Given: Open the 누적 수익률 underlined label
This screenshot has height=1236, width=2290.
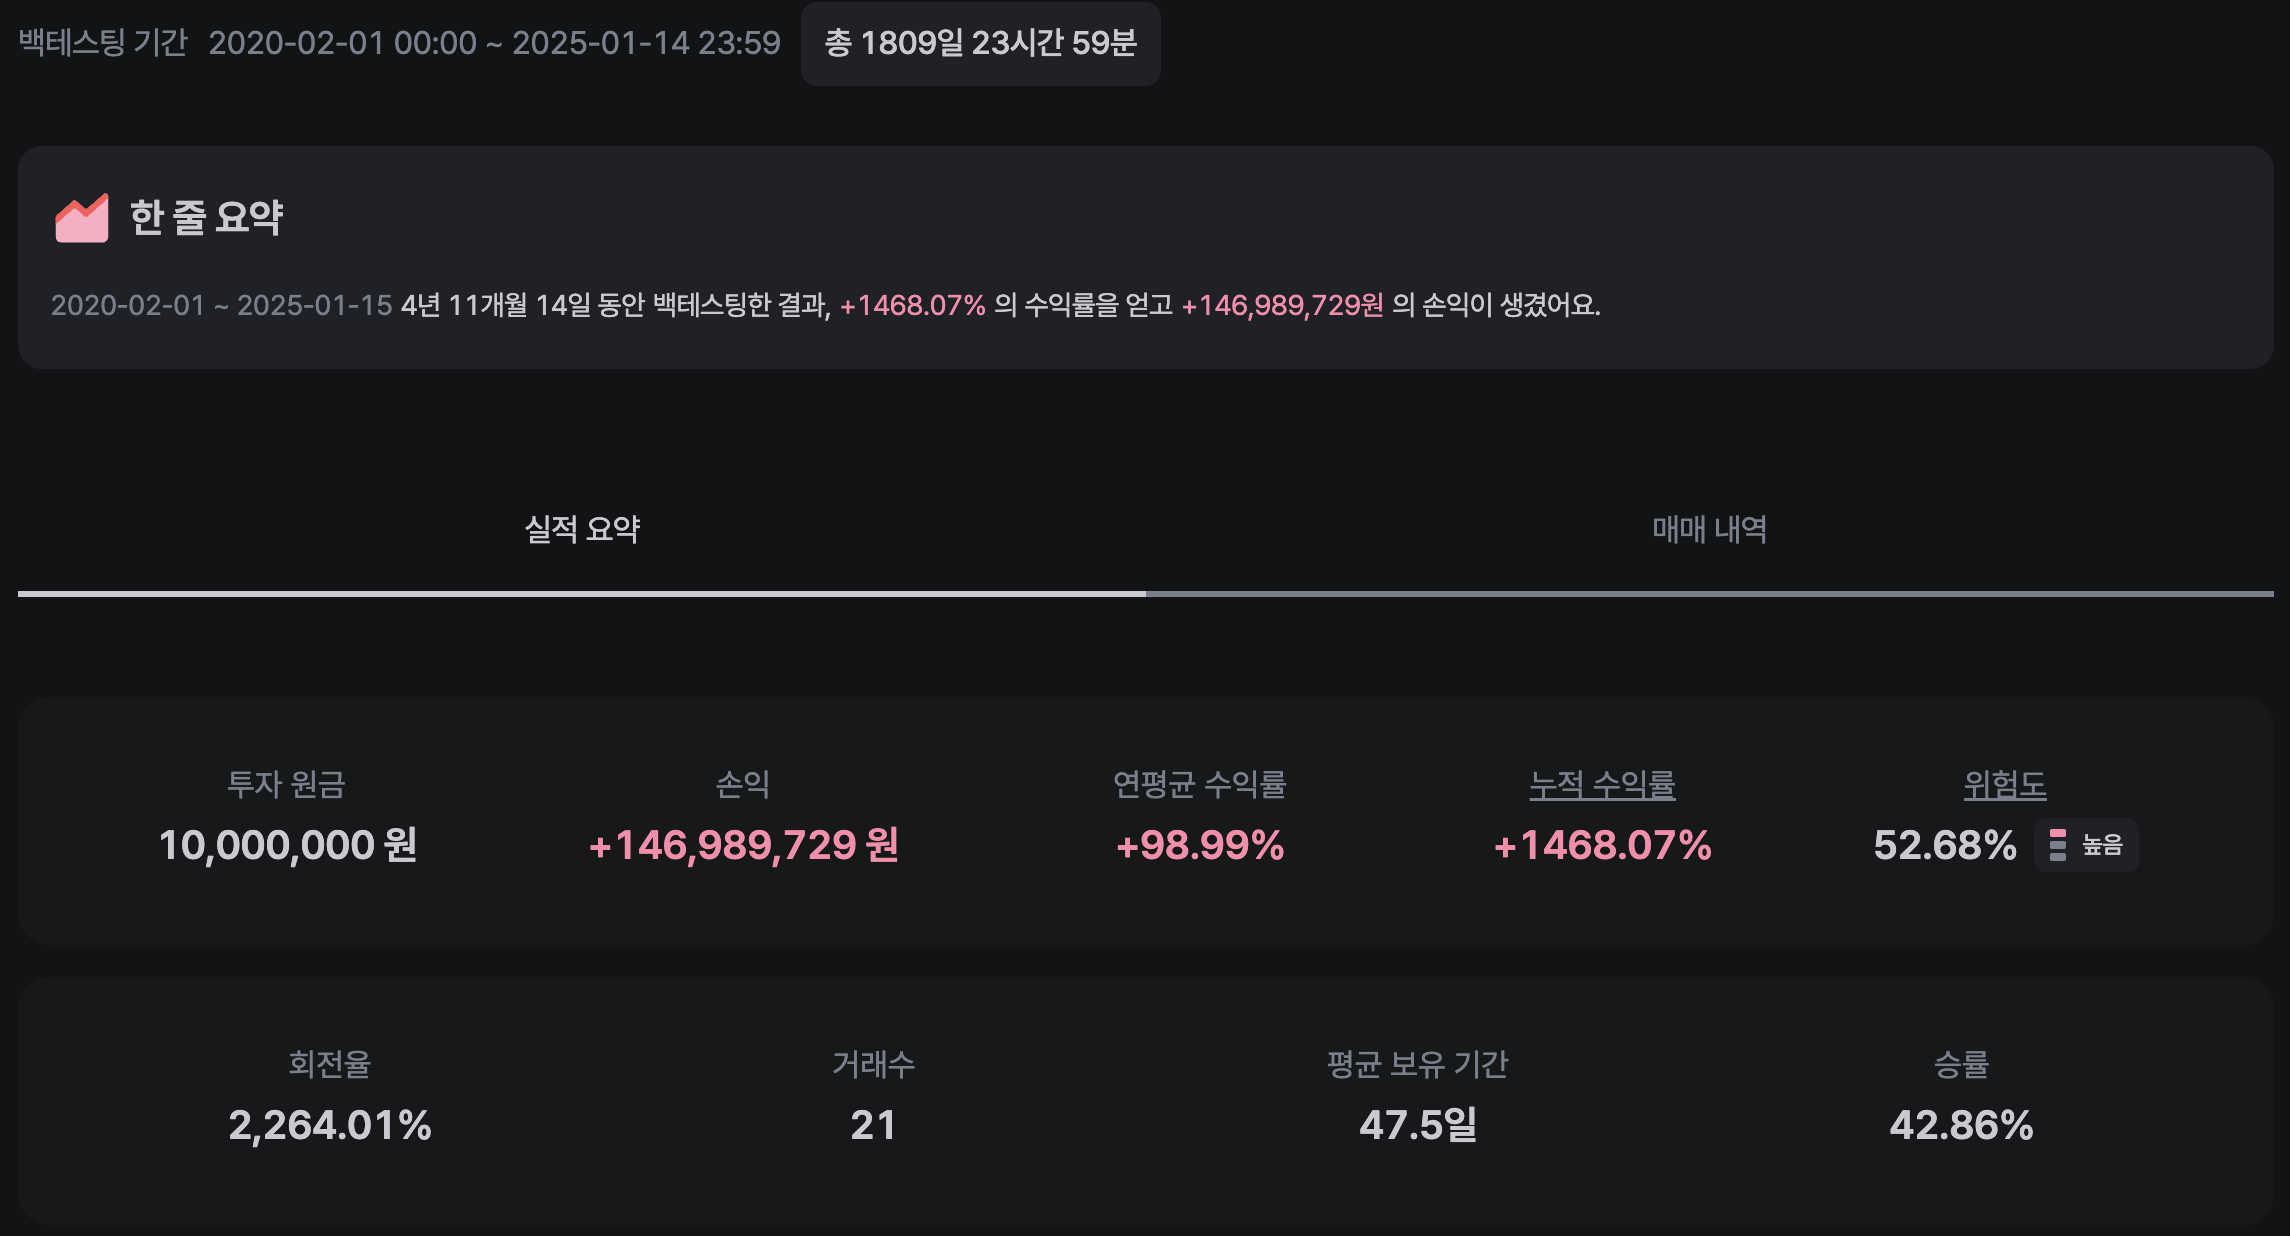Looking at the screenshot, I should (x=1602, y=785).
